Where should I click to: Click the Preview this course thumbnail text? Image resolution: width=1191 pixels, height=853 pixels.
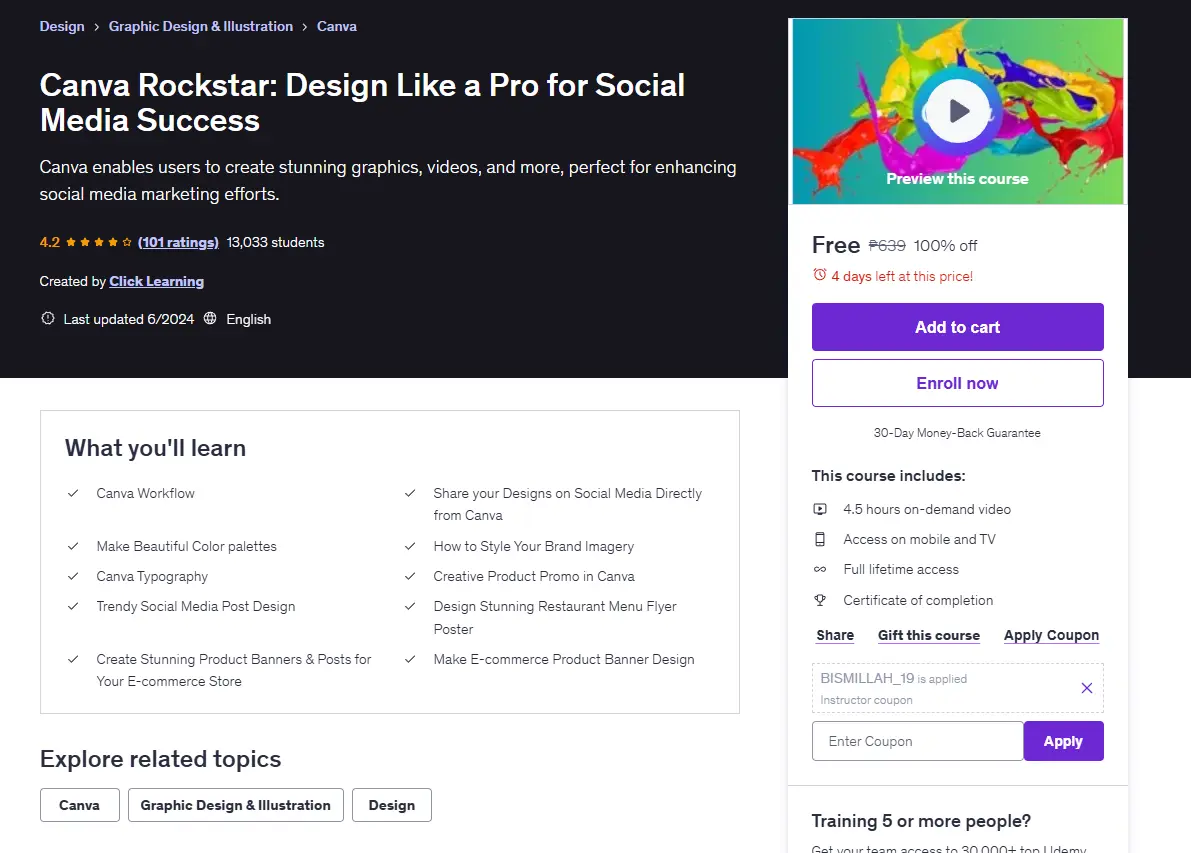tap(957, 178)
